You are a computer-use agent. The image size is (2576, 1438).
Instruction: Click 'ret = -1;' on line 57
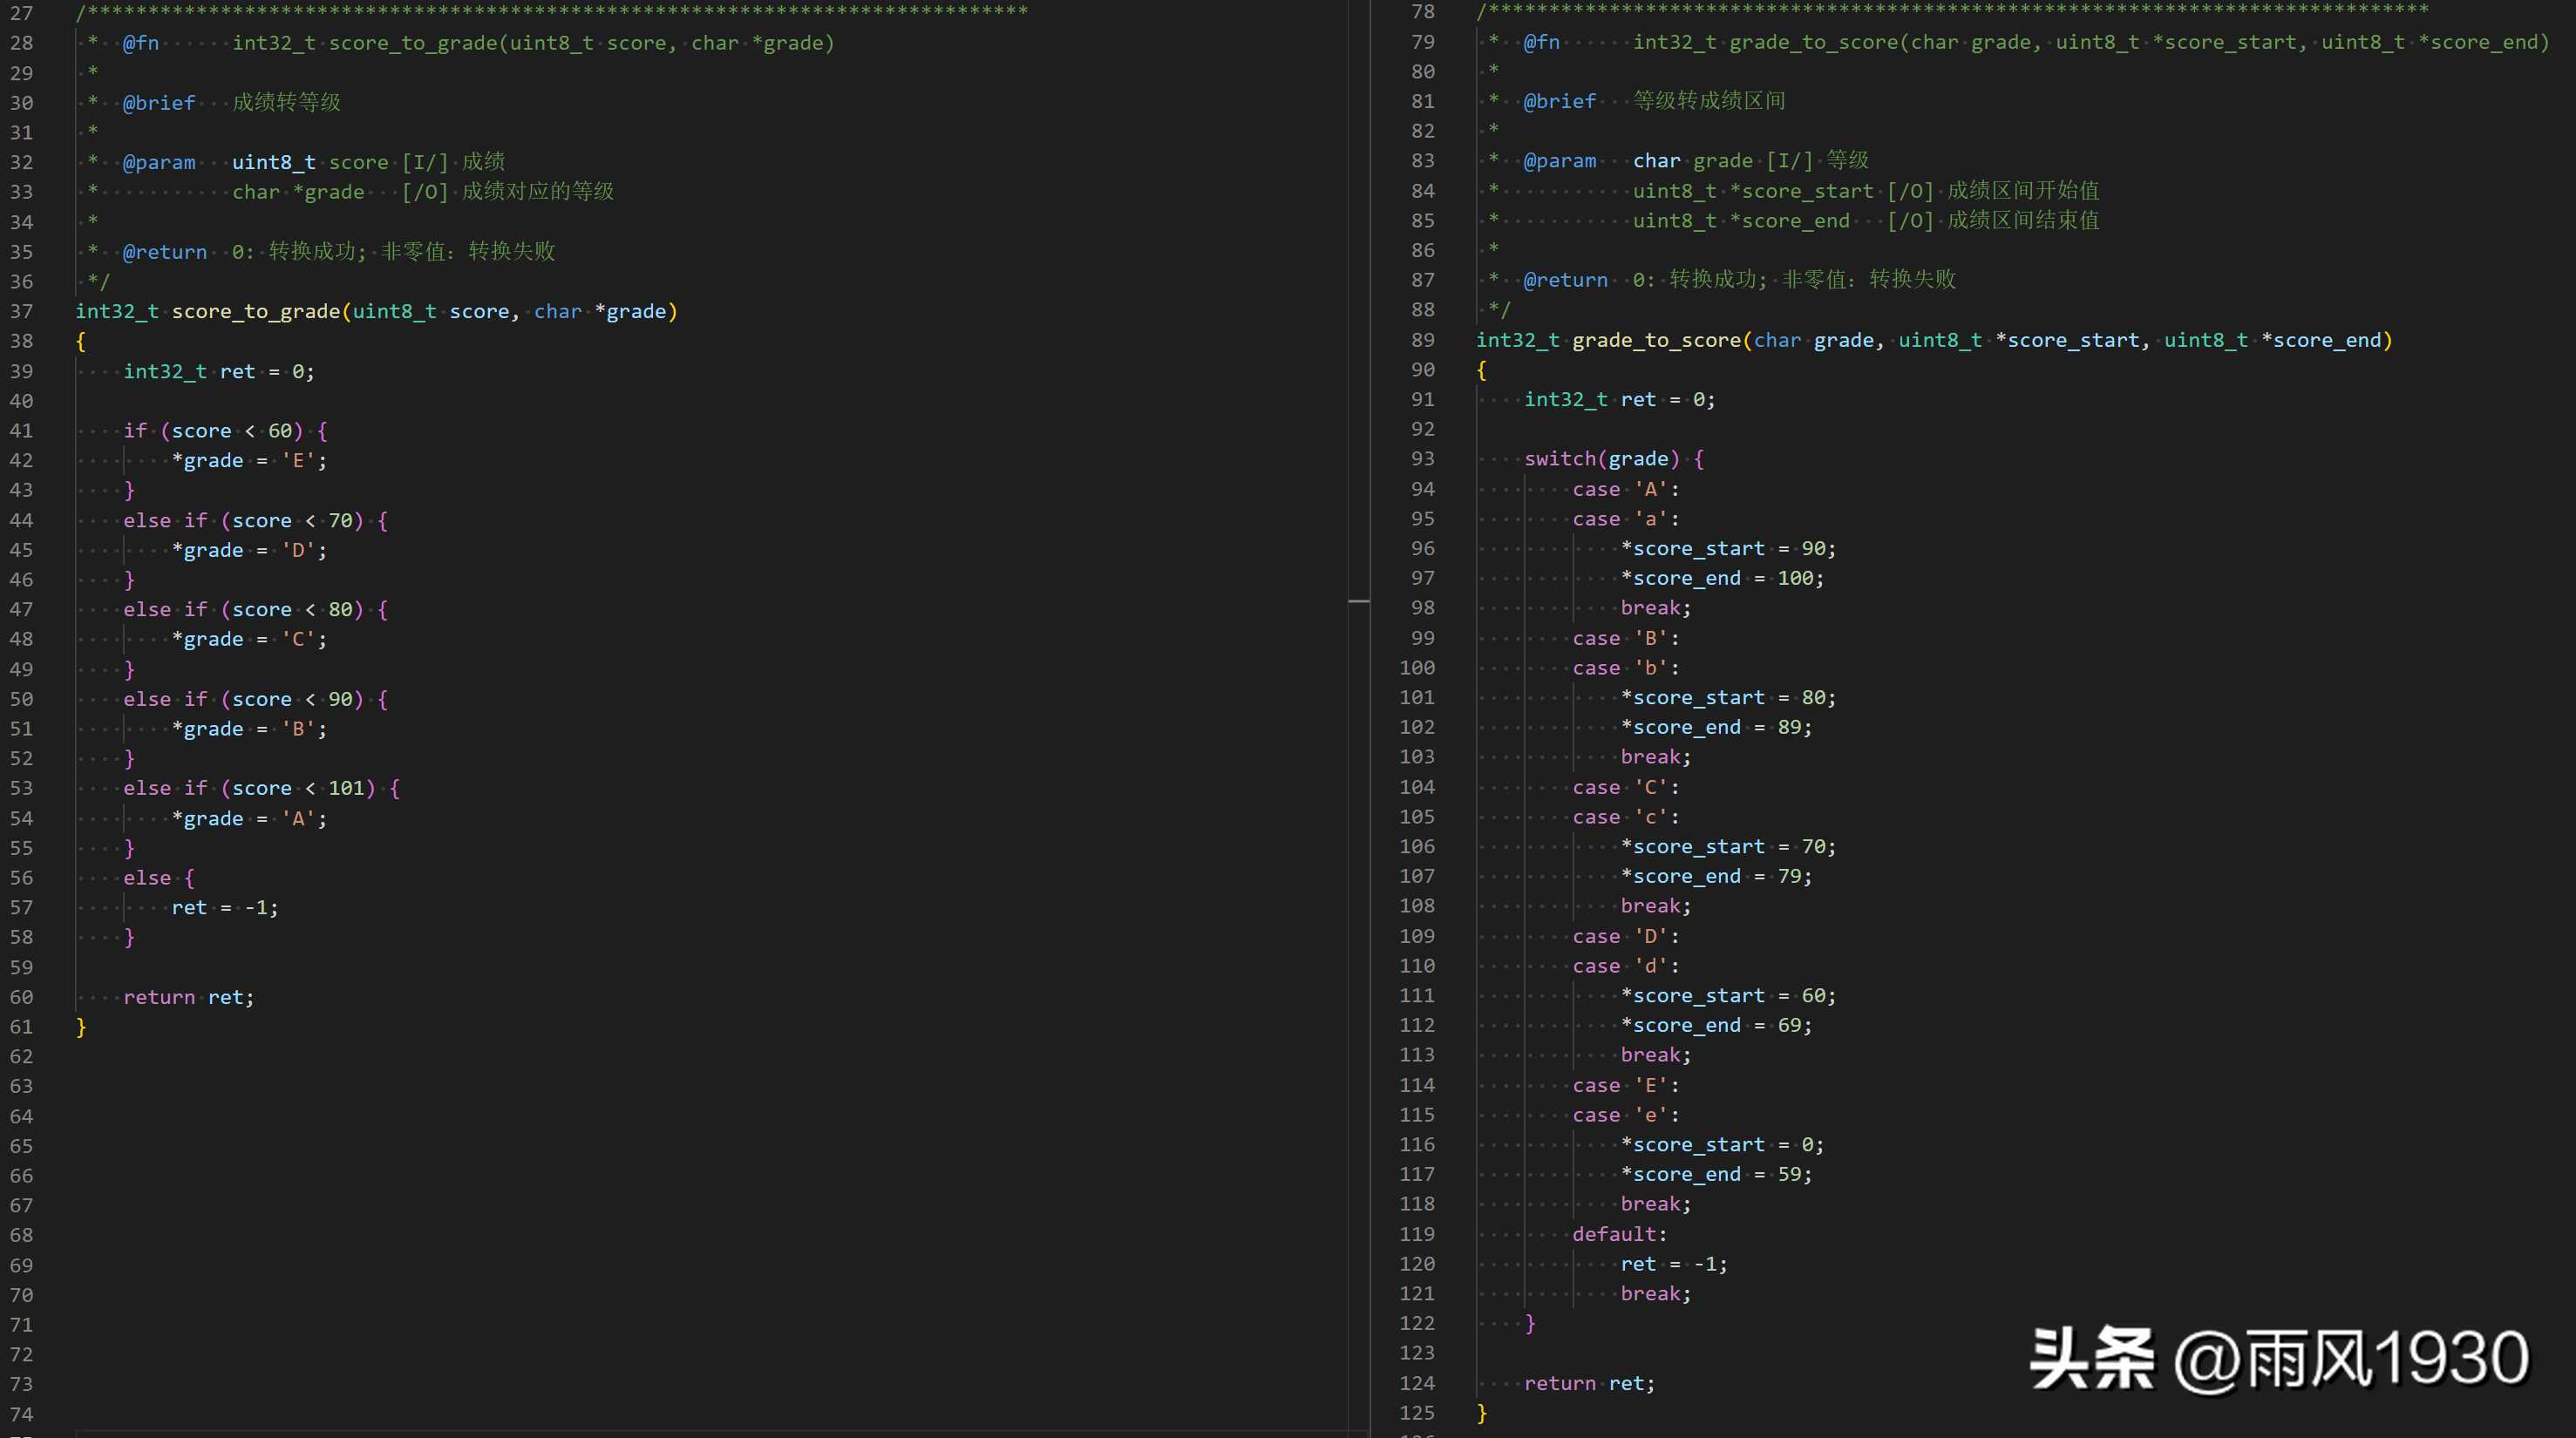click(x=225, y=908)
